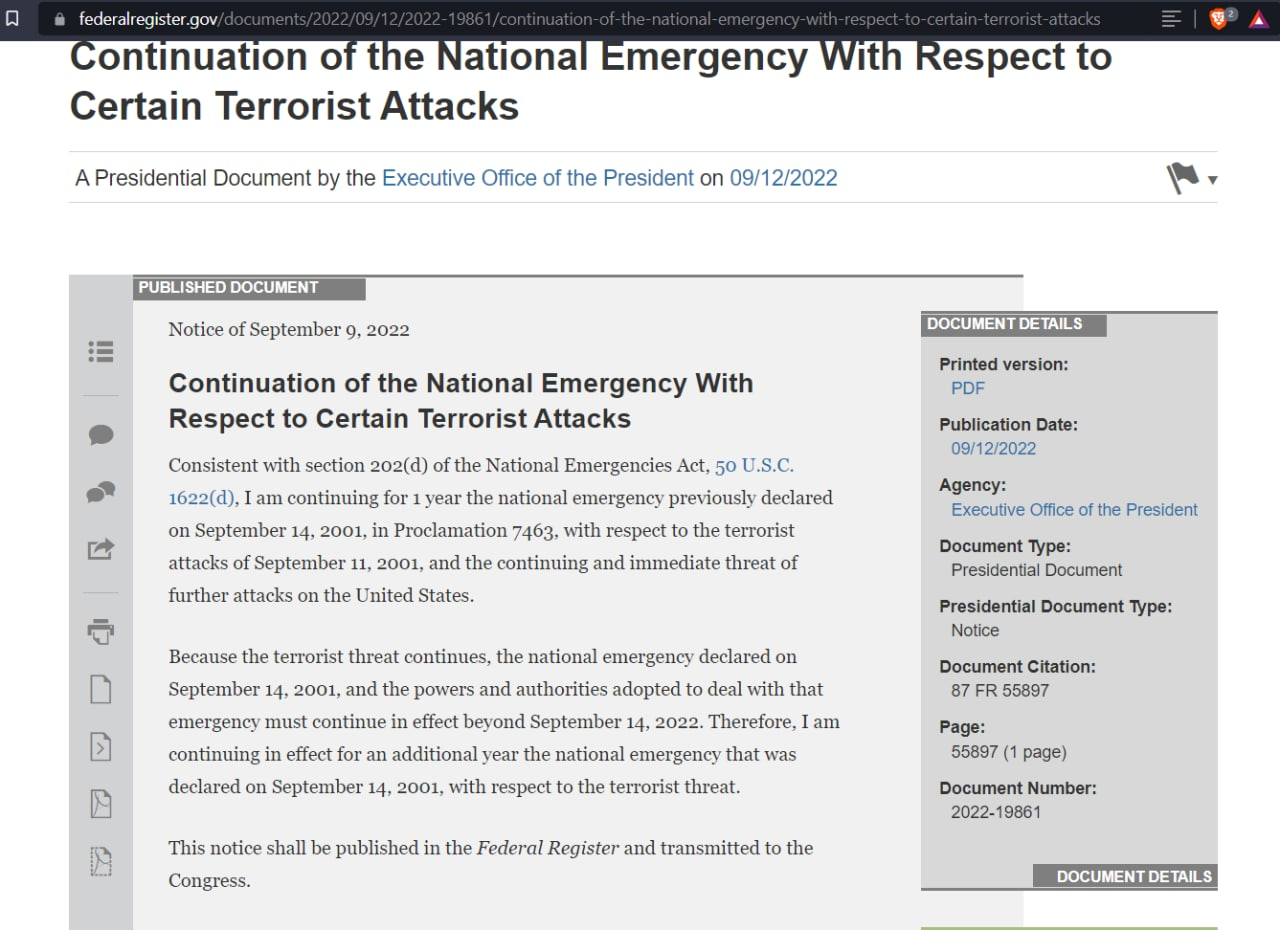Expand the flag dropdown arrow
This screenshot has width=1280, height=930.
click(x=1213, y=181)
